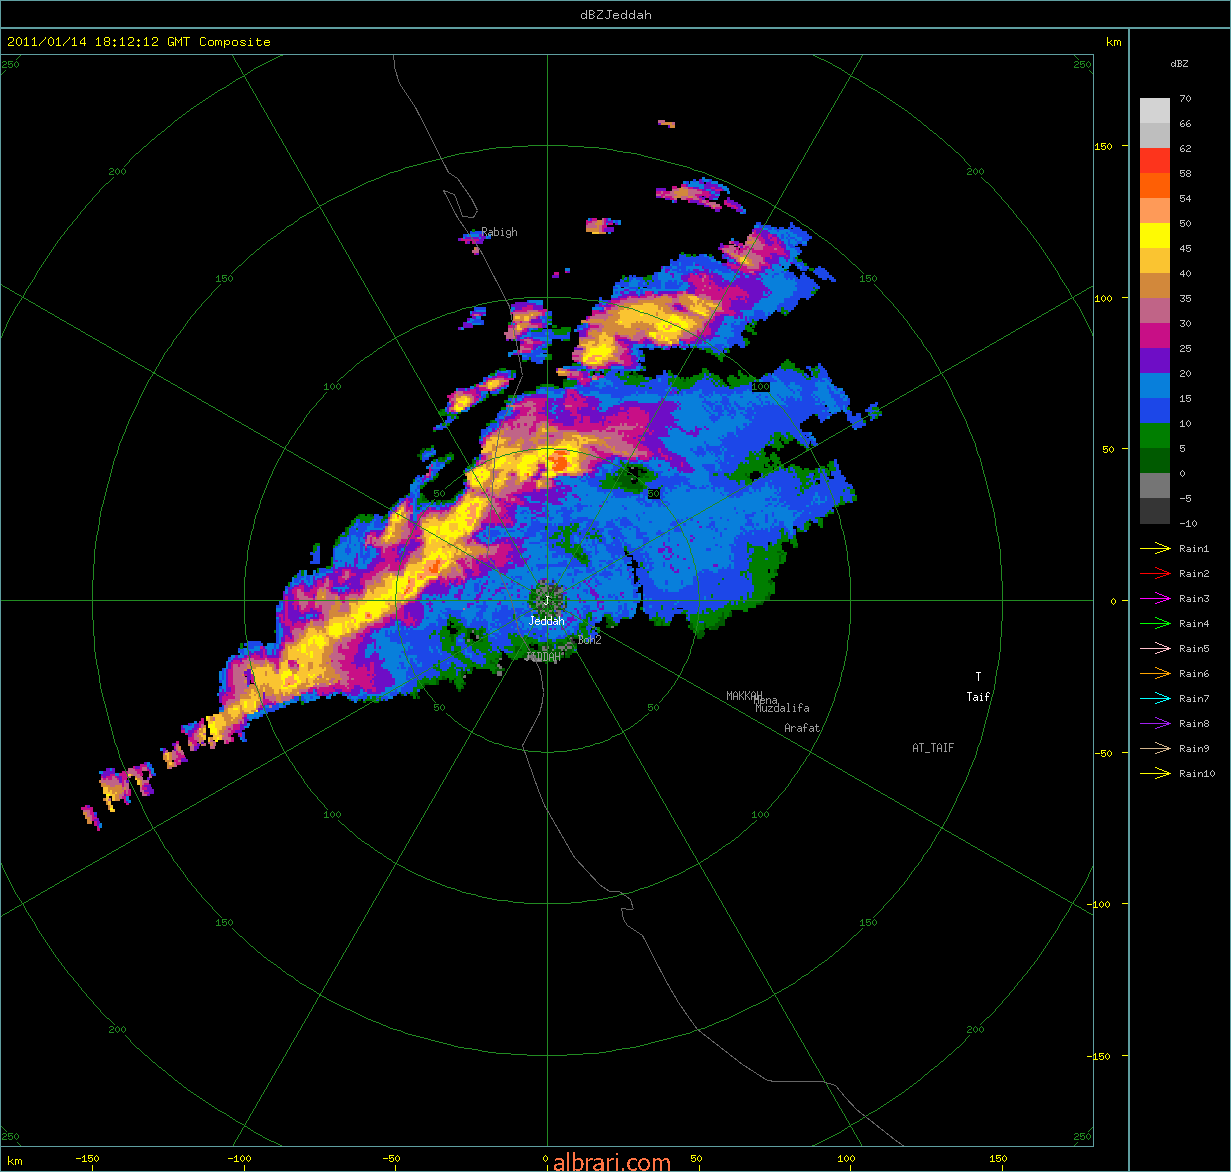Click the purple Rain8 arrow icon

point(1155,723)
